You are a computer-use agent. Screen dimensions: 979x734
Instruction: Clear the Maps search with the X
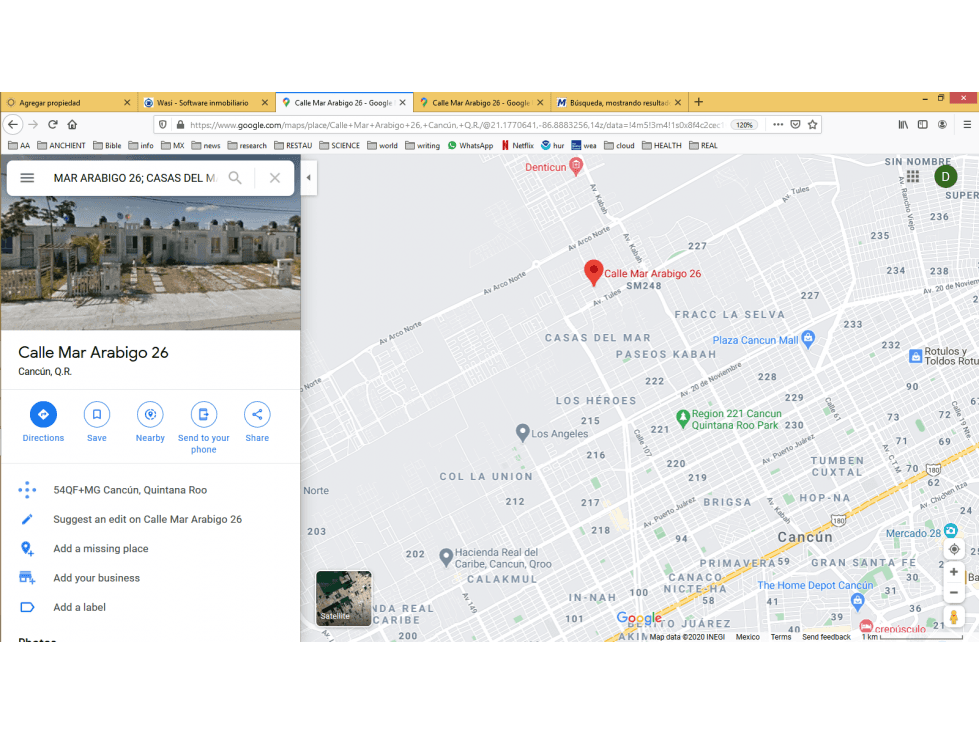275,178
